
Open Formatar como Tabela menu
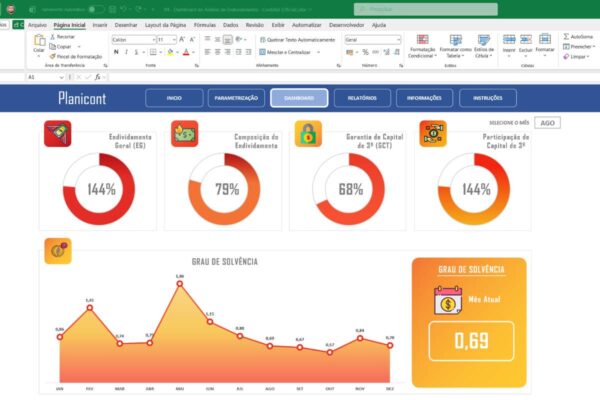pos(455,46)
